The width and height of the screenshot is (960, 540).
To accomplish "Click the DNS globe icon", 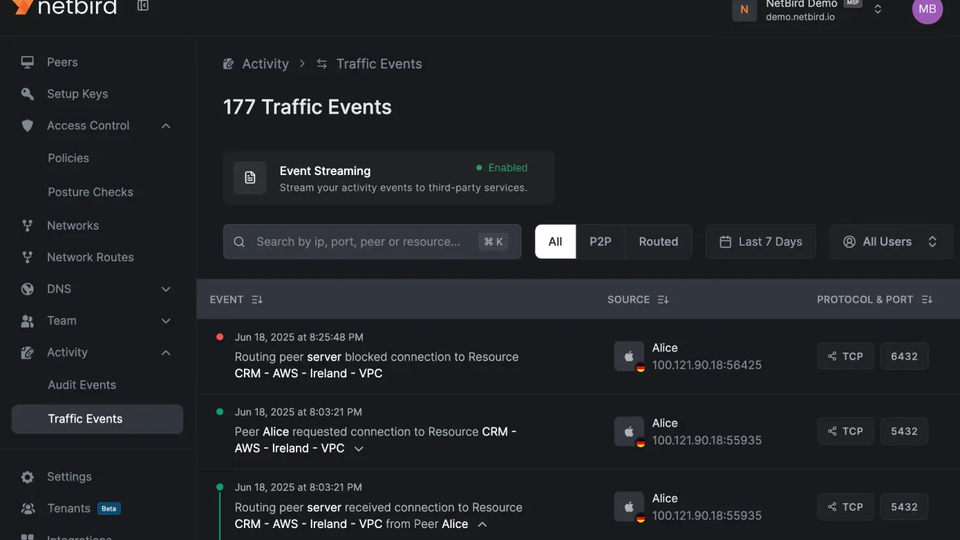I will pyautogui.click(x=27, y=289).
